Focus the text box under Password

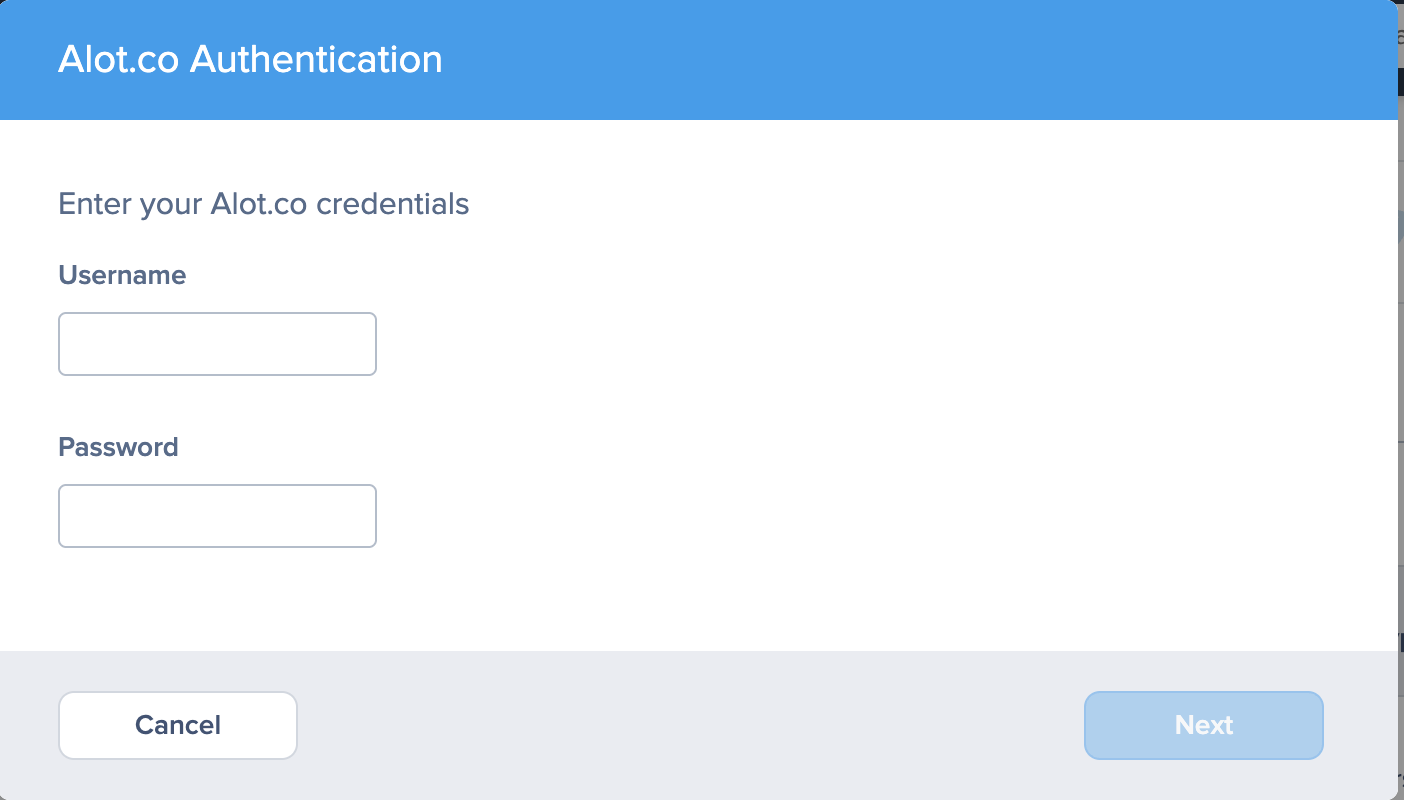click(x=217, y=516)
